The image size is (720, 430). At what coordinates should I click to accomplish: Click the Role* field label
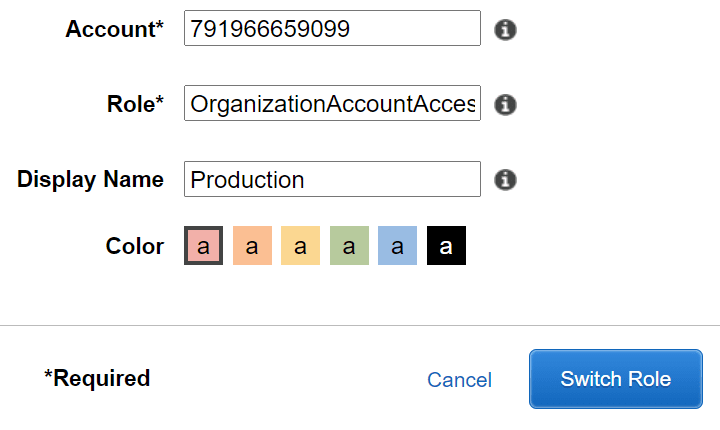[135, 104]
